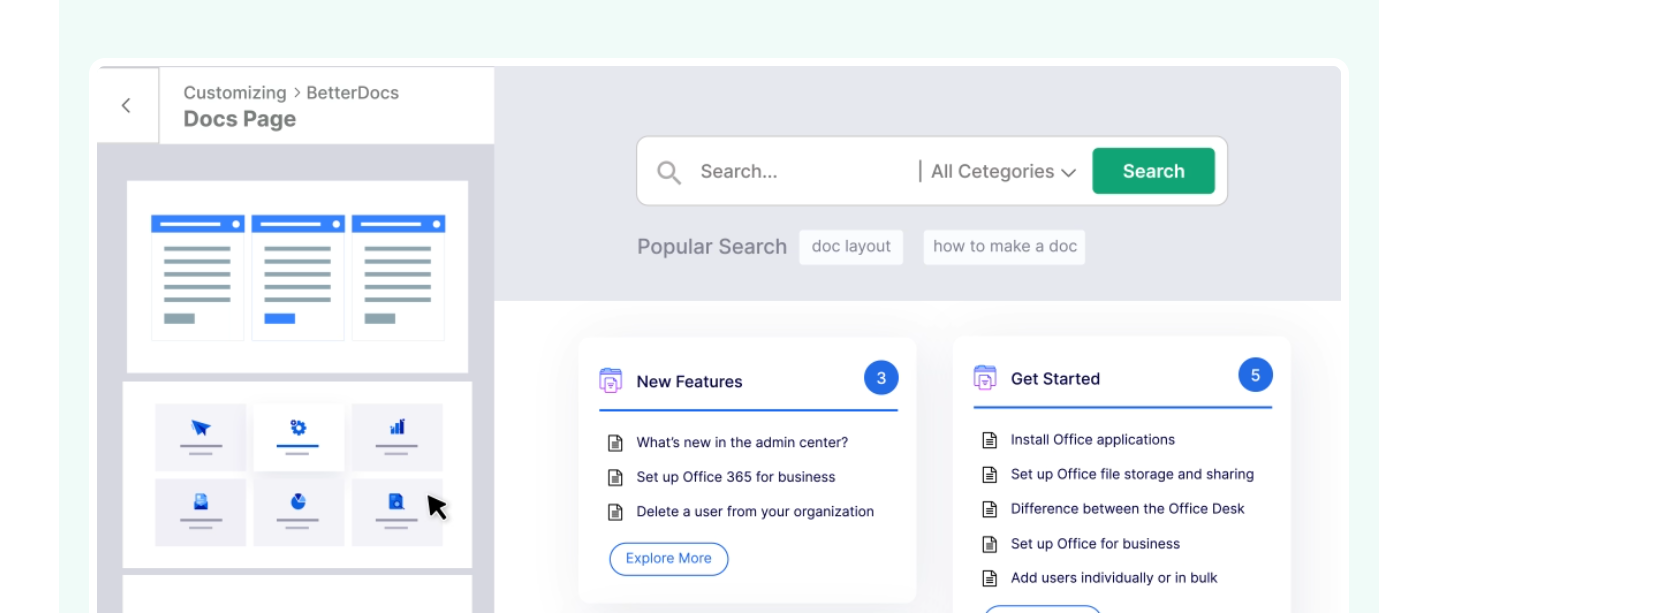Viewport: 1661px width, 613px height.
Task: Select the 'doc layout' popular search tag
Action: [850, 247]
